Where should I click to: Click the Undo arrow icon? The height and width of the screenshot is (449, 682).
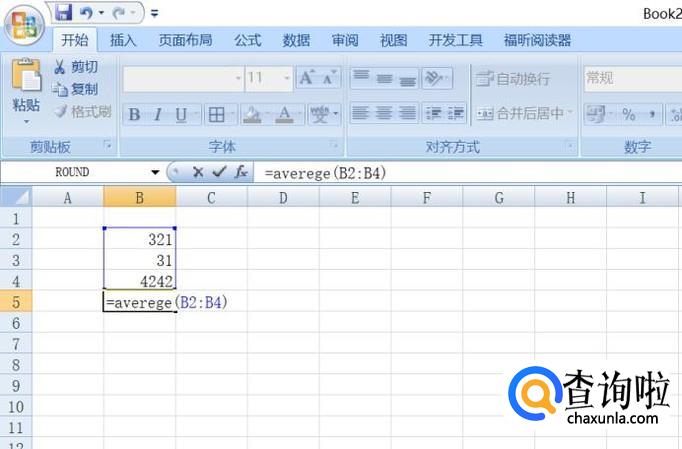[87, 13]
